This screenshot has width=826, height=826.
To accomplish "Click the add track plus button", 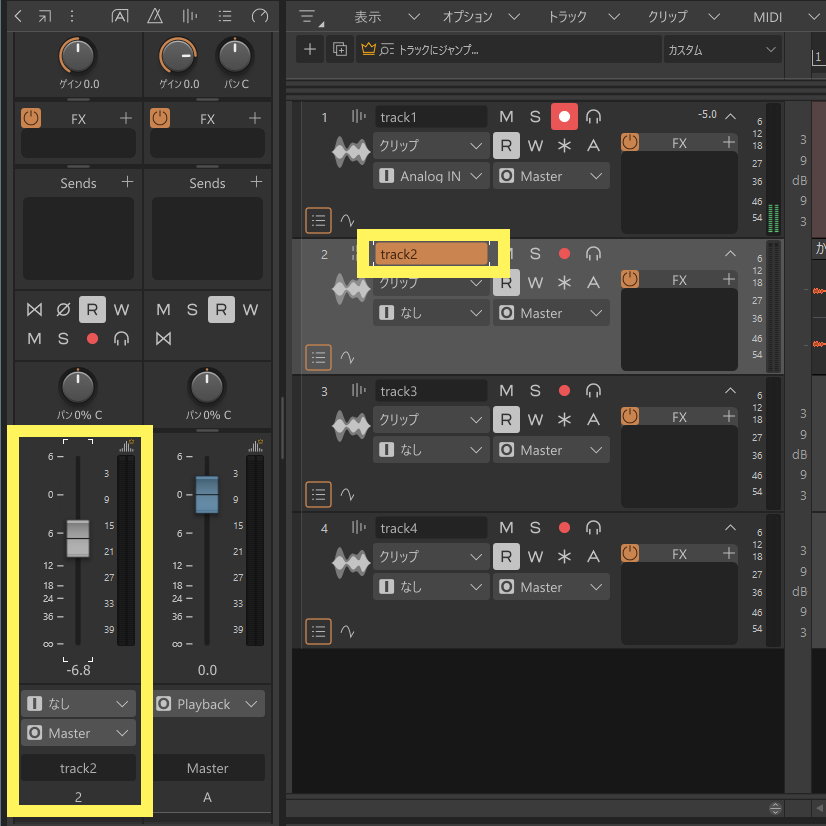I will (x=310, y=50).
